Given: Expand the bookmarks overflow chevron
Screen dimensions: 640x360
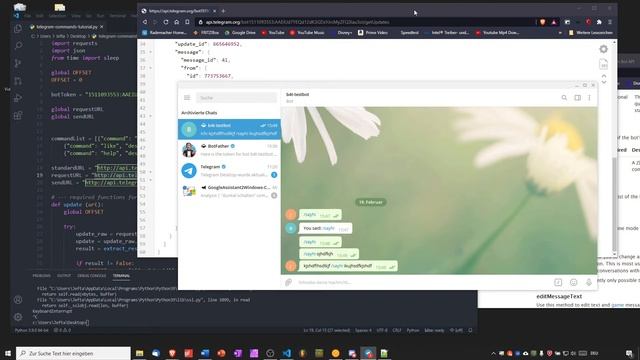Looking at the screenshot, I should pos(560,33).
